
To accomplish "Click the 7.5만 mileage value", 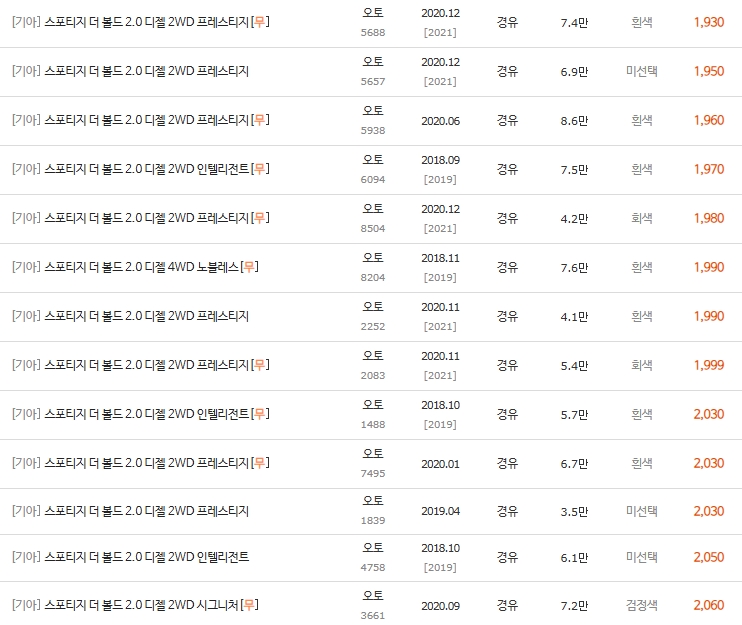I will click(574, 170).
